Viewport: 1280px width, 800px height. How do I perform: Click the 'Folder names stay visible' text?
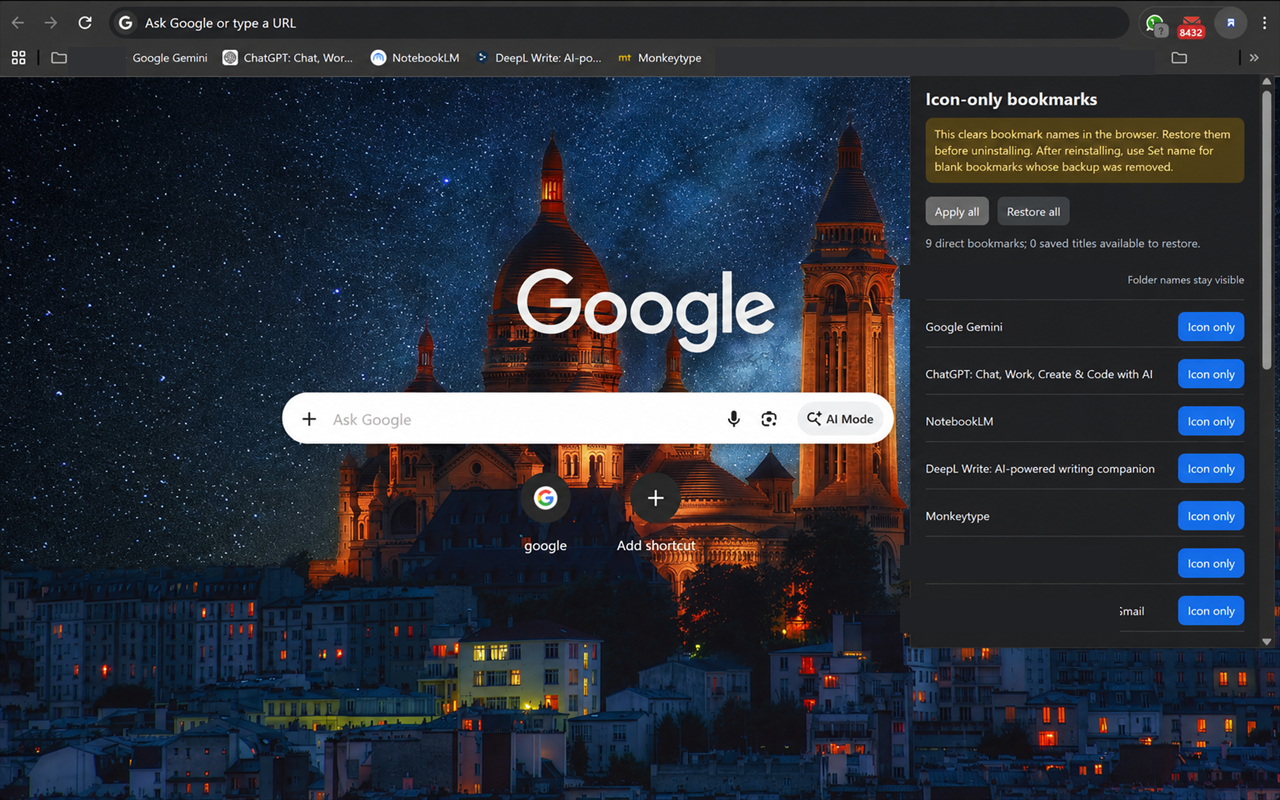click(x=1186, y=280)
